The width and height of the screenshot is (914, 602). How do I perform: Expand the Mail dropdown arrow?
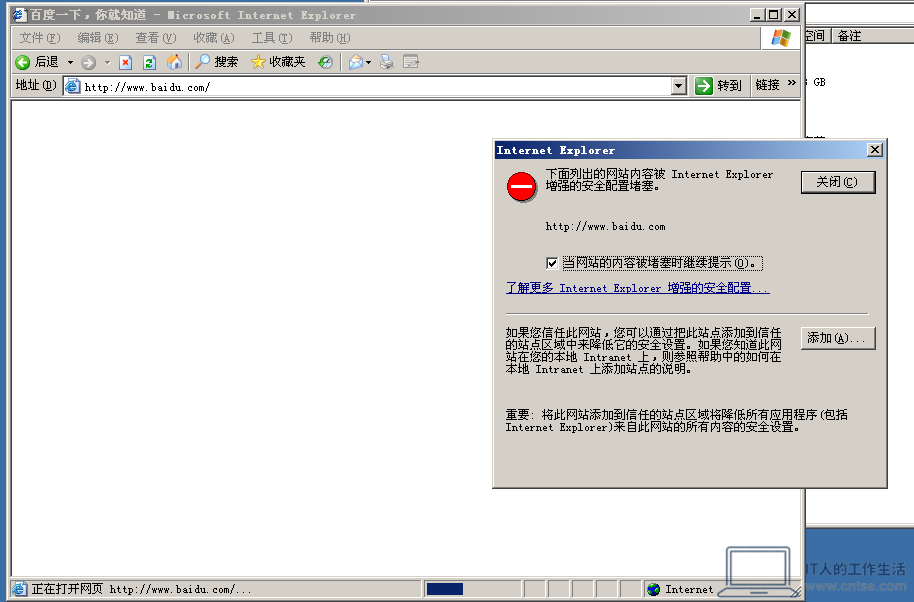coord(368,62)
